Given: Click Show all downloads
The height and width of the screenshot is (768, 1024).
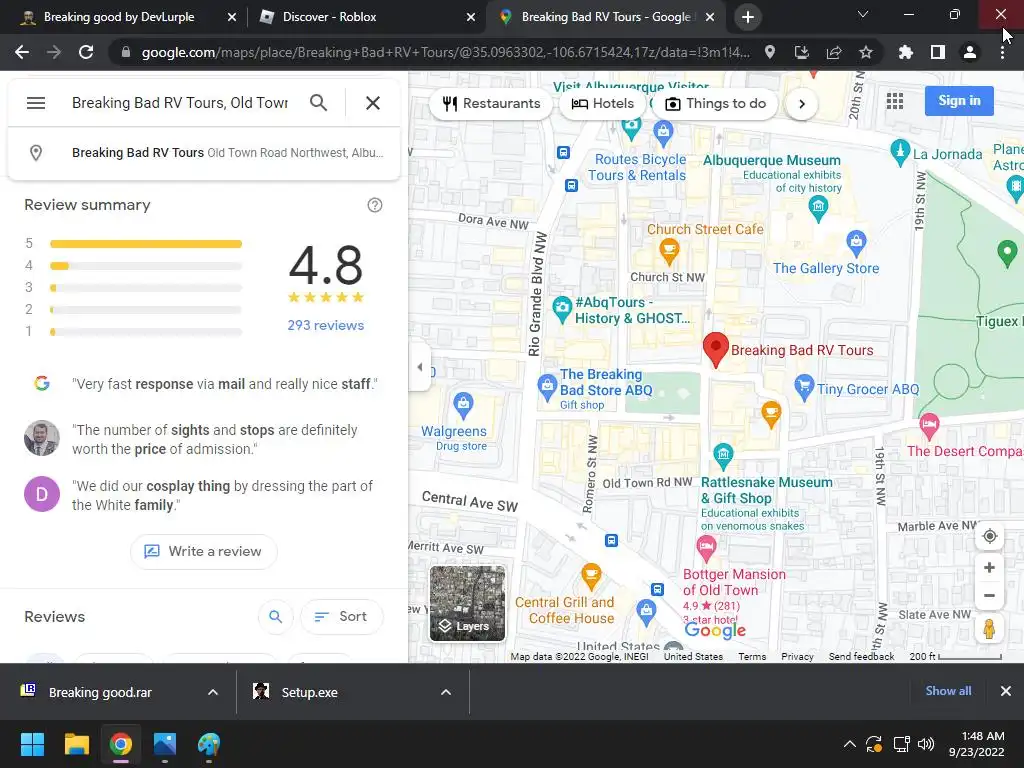Looking at the screenshot, I should (948, 691).
